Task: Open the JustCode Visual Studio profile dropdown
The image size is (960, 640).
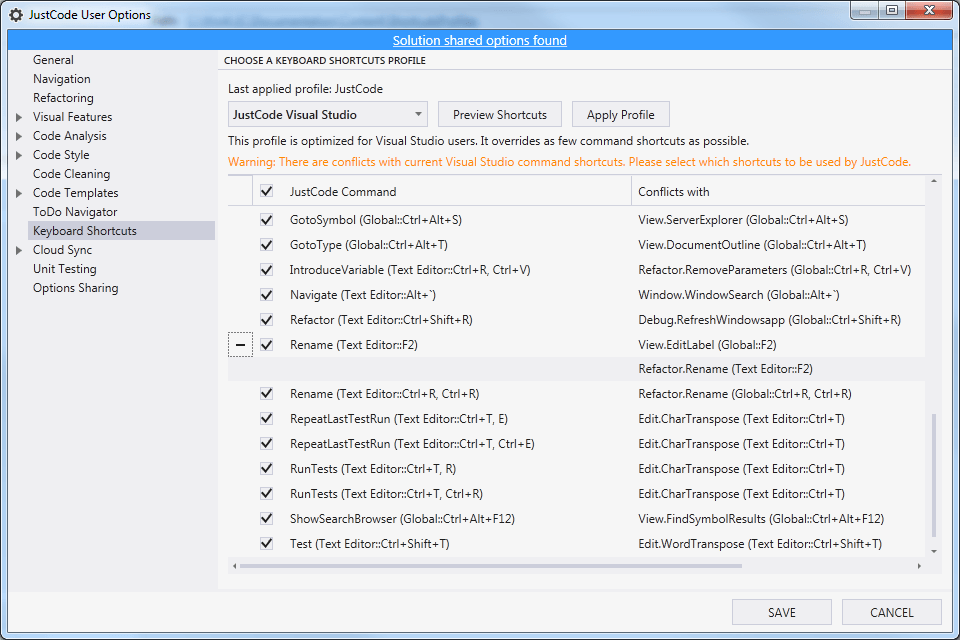Action: click(x=328, y=115)
